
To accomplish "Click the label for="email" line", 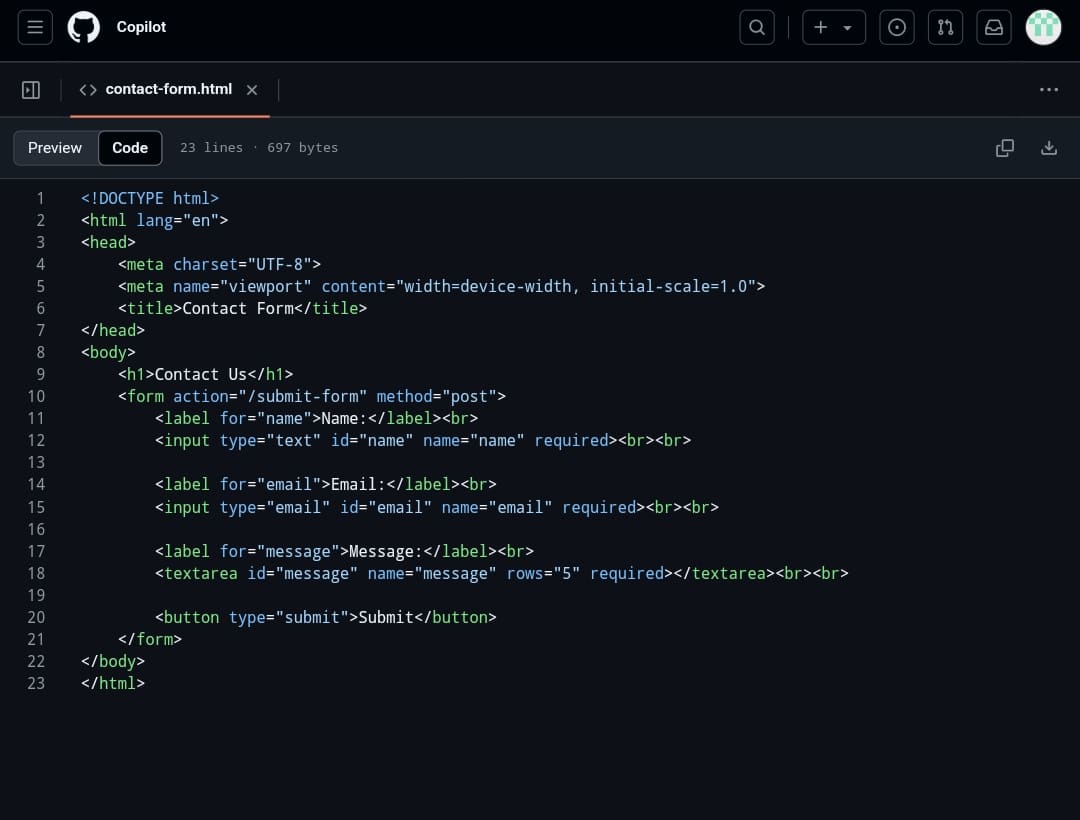I will pos(326,485).
